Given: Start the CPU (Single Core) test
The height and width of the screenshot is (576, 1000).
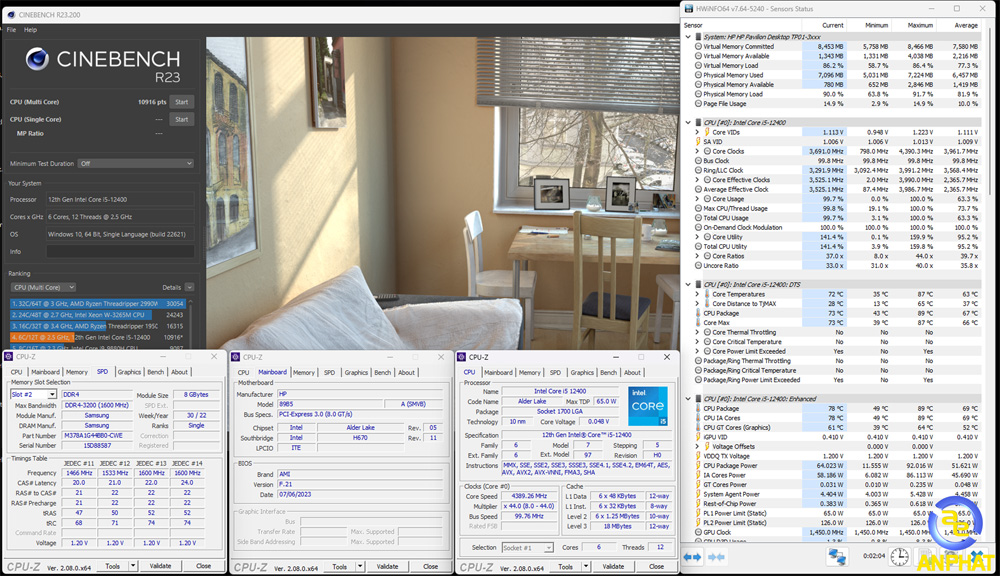Looking at the screenshot, I should tap(182, 119).
